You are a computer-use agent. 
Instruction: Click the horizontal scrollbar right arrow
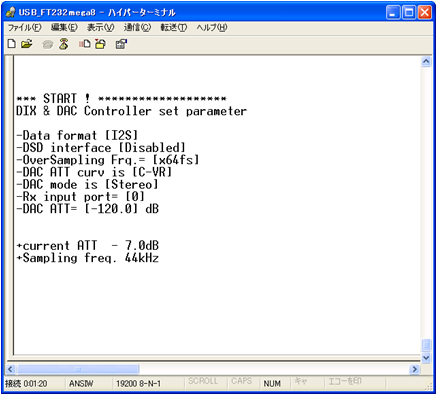[415, 369]
